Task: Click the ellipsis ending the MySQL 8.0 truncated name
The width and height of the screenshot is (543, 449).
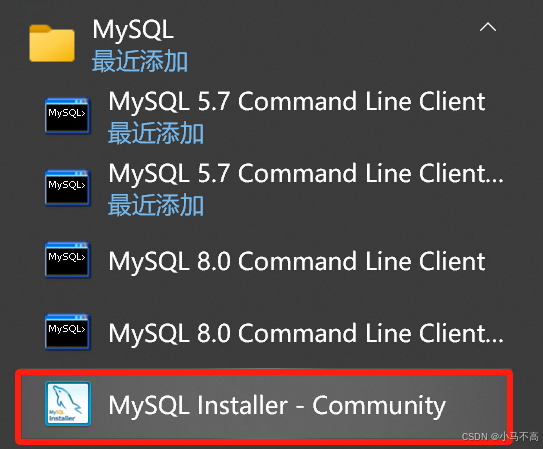Action: tap(495, 340)
